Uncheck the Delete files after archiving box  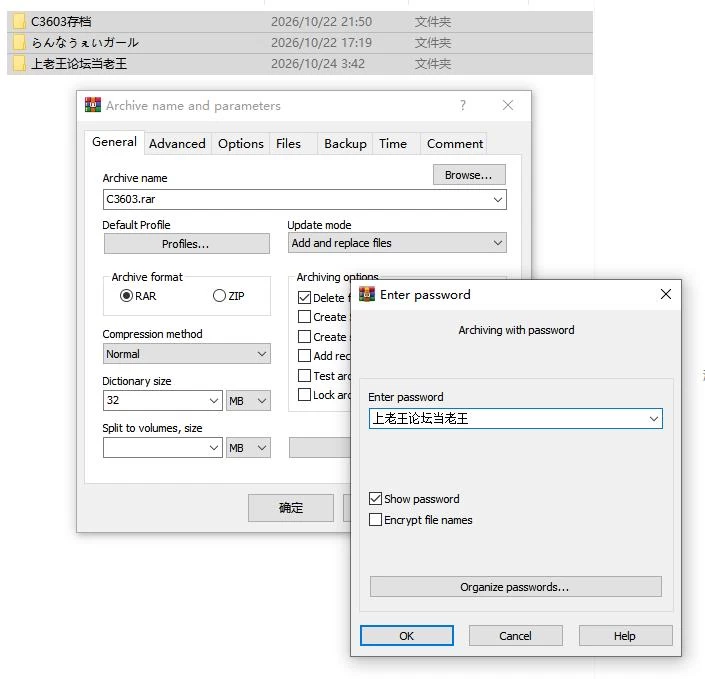[304, 297]
